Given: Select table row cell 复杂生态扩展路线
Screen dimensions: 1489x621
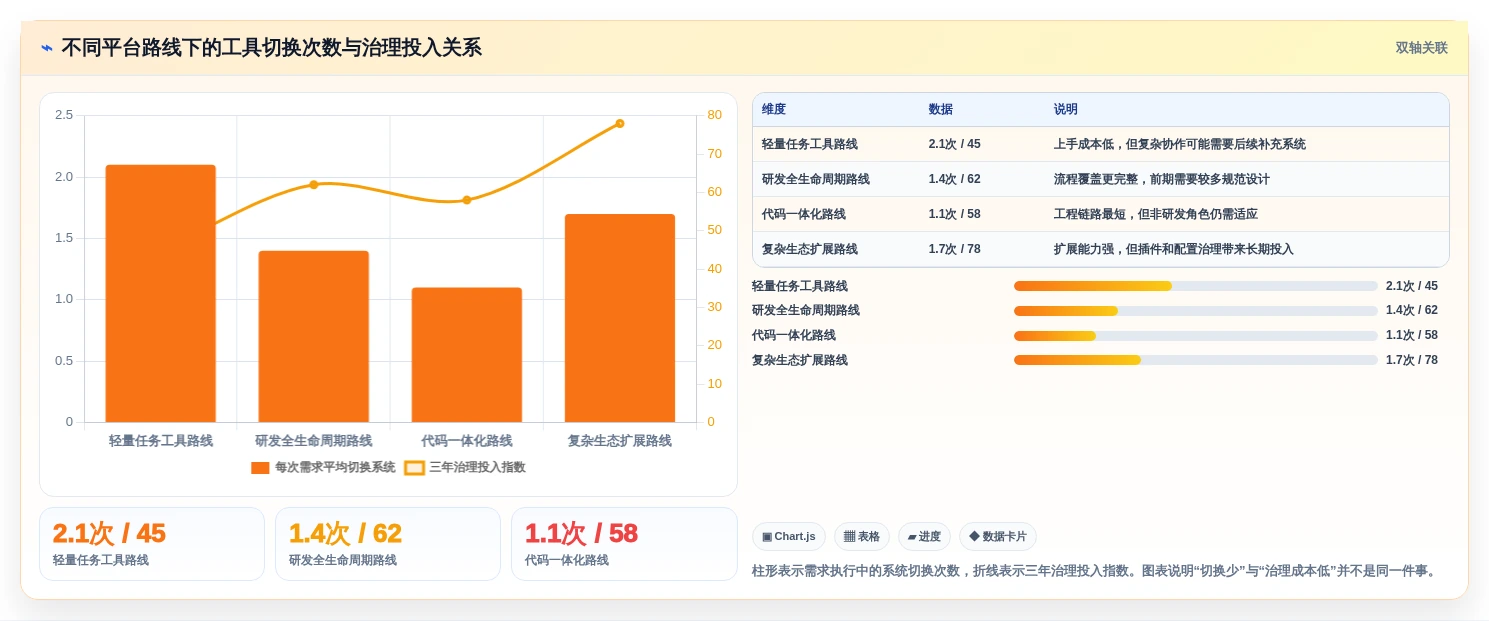Looking at the screenshot, I should tap(810, 249).
